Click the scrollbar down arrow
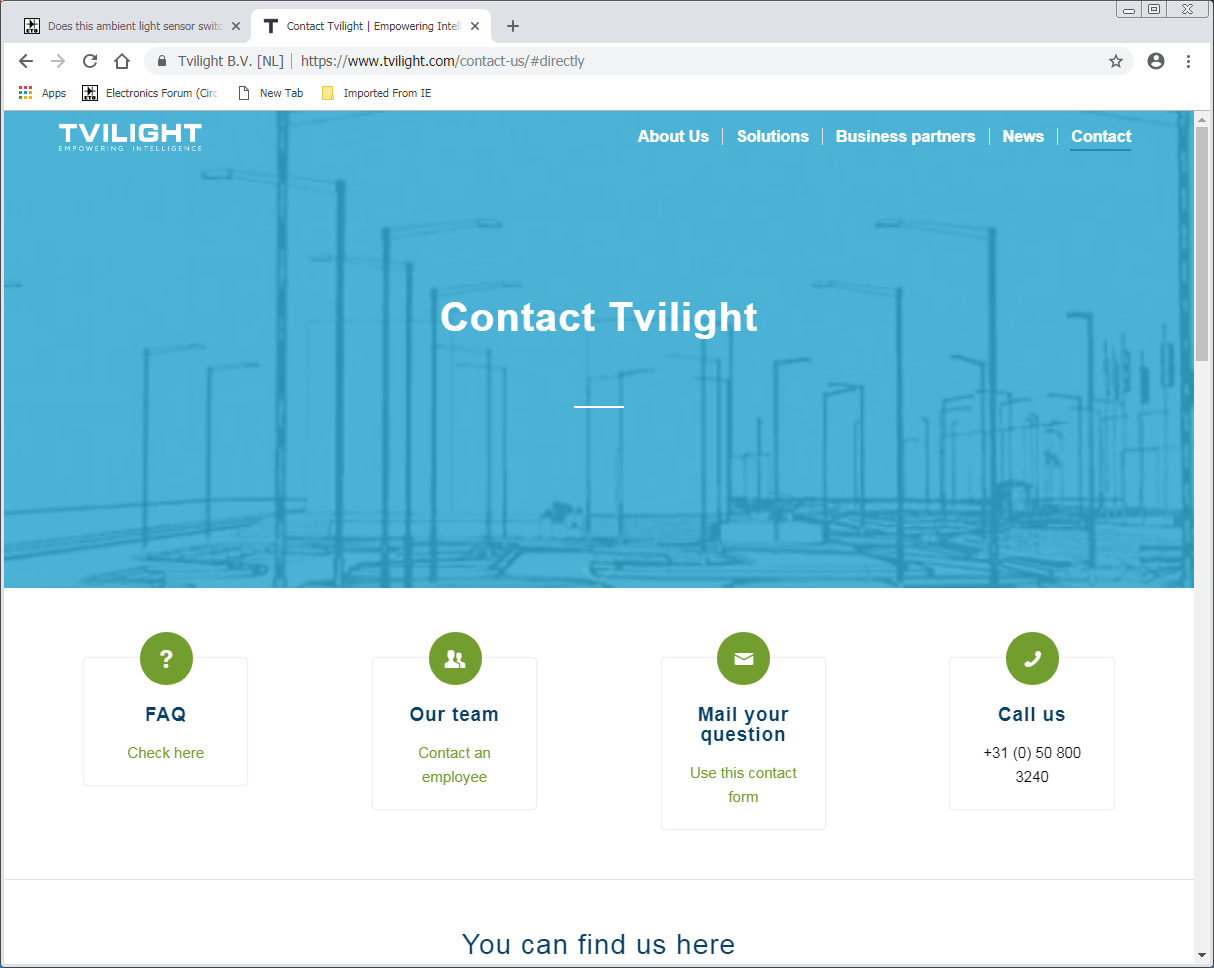 [x=1202, y=955]
